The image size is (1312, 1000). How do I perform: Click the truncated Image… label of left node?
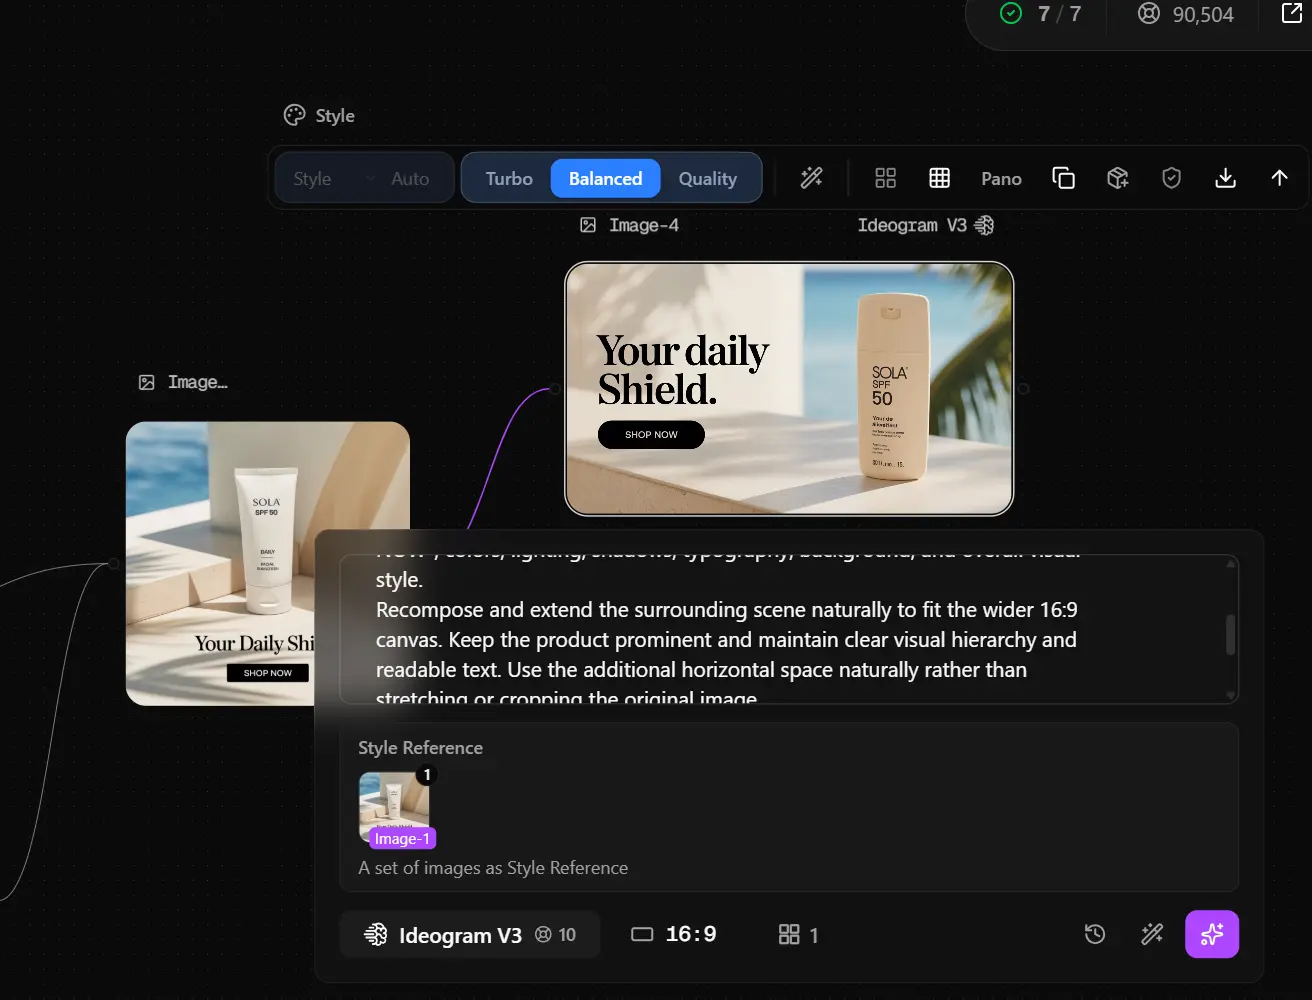198,382
